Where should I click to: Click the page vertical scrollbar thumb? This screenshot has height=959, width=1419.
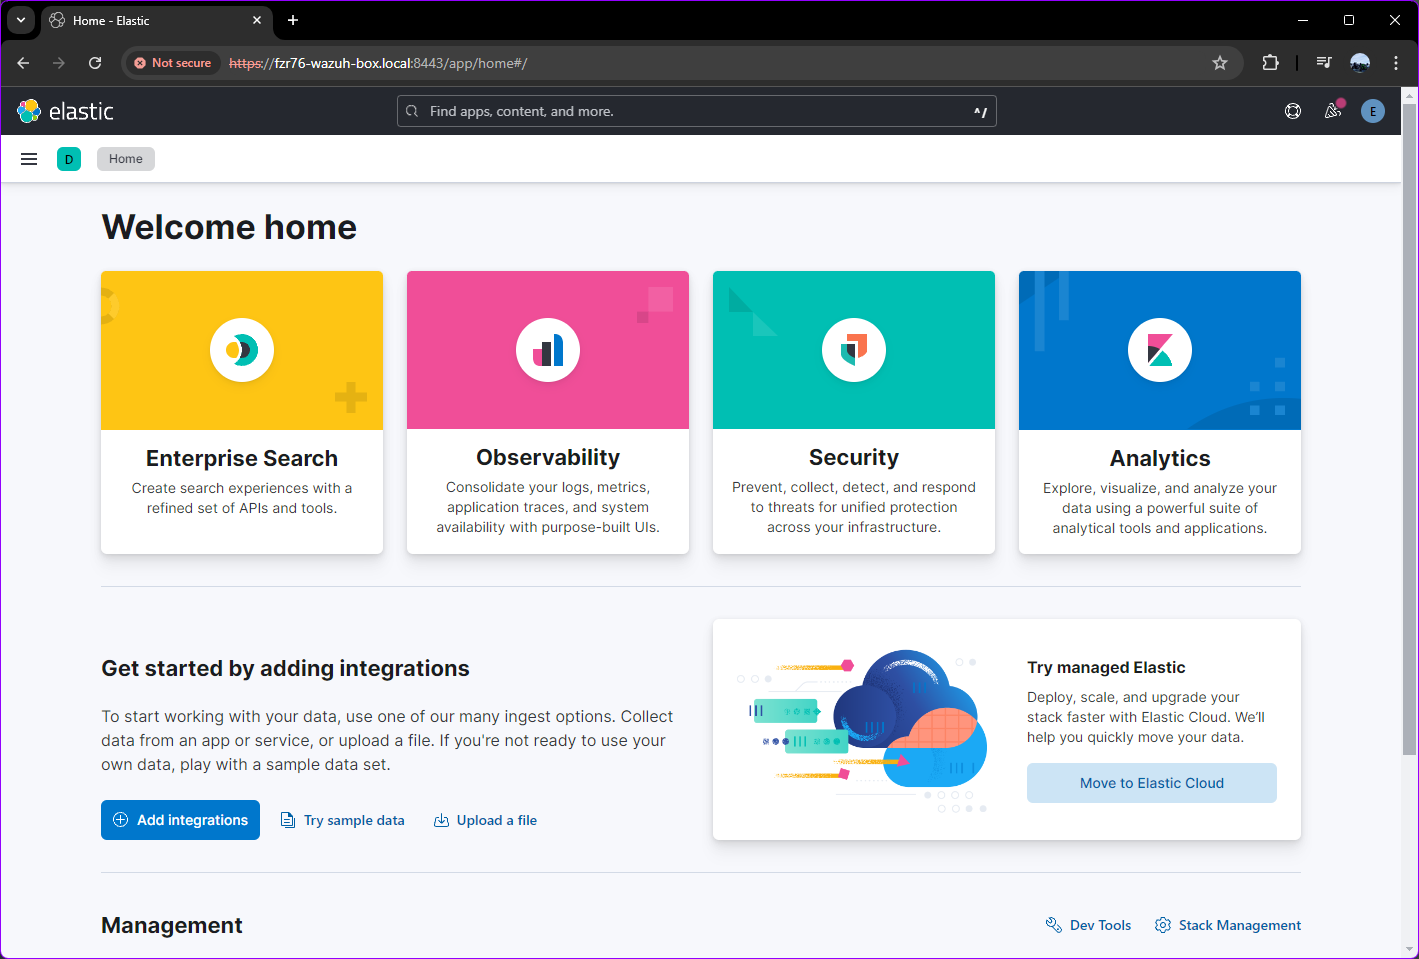[x=1410, y=430]
